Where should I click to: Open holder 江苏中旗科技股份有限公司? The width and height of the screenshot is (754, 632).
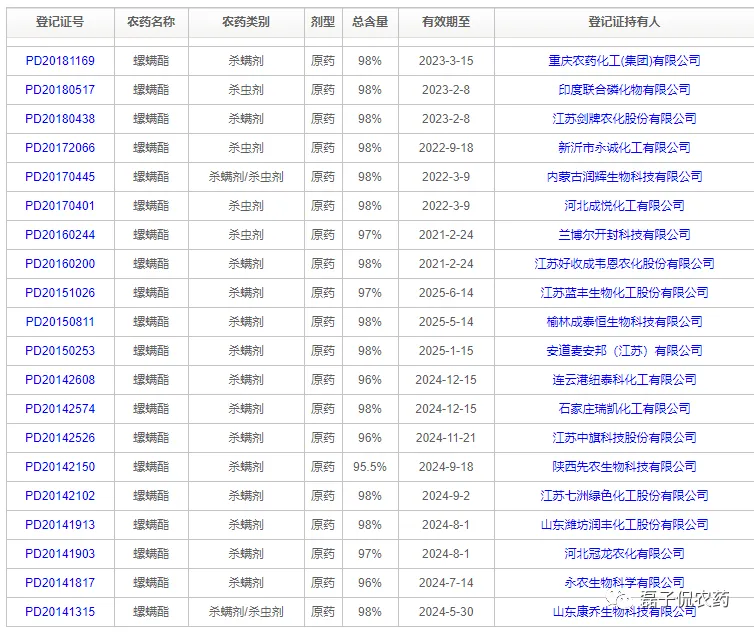624,438
